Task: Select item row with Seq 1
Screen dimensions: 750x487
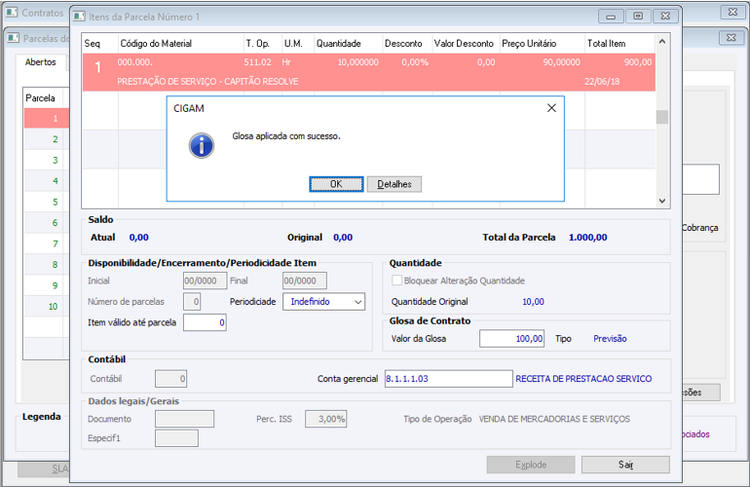Action: click(x=369, y=72)
